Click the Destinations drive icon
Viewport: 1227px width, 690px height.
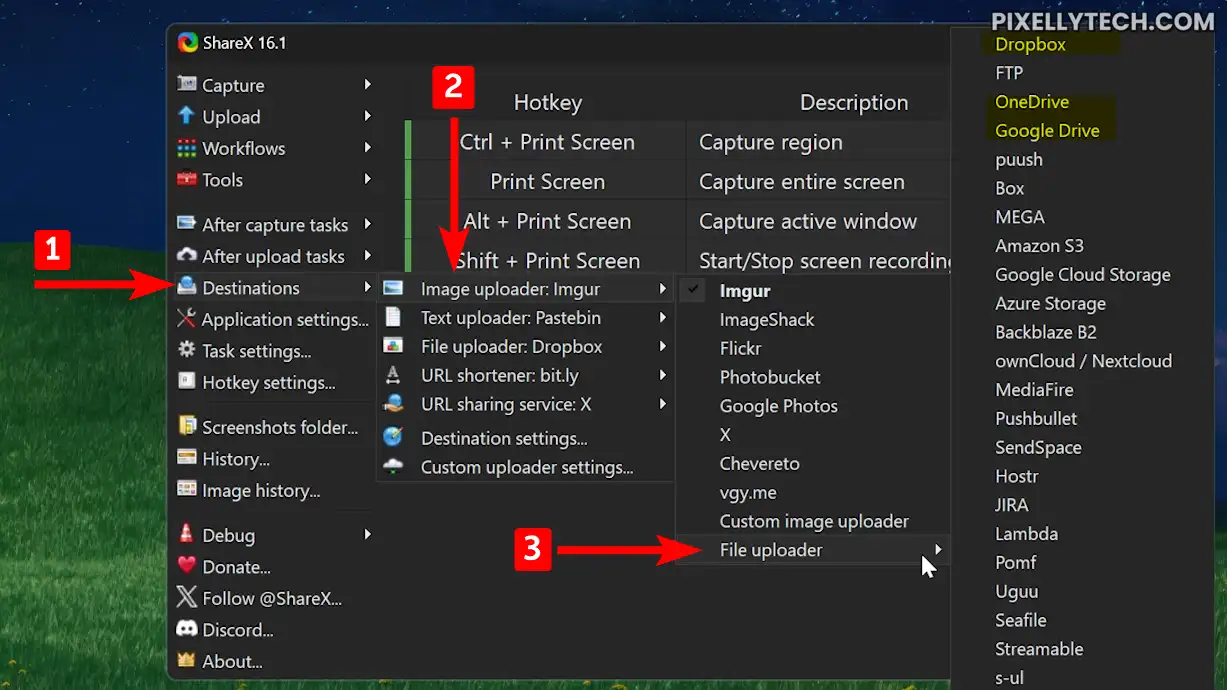[186, 287]
